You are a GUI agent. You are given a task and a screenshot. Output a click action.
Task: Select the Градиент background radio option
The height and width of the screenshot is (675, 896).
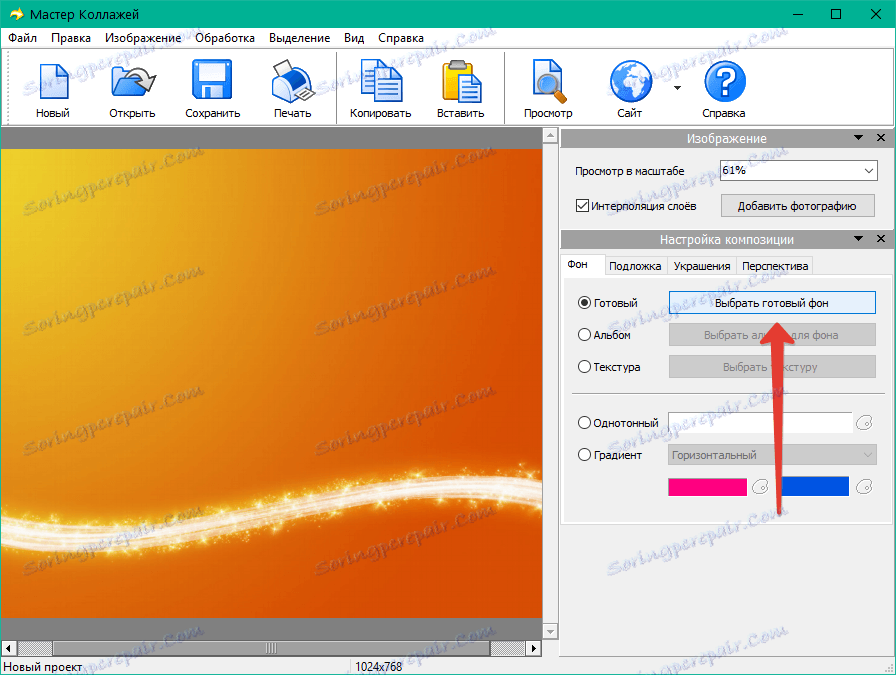click(x=584, y=454)
